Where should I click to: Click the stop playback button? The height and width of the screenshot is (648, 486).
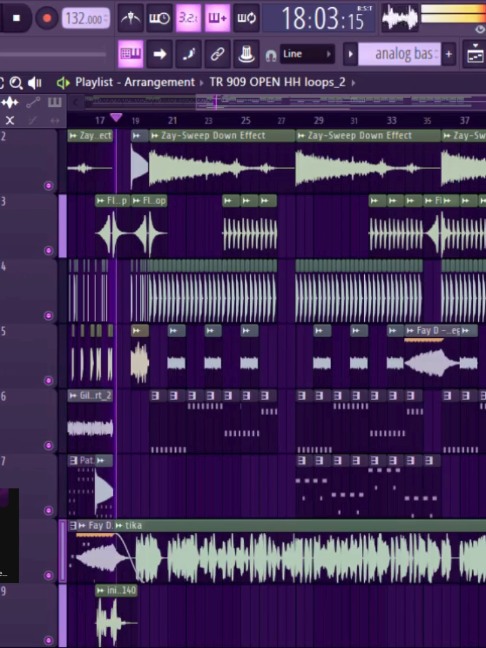16,18
